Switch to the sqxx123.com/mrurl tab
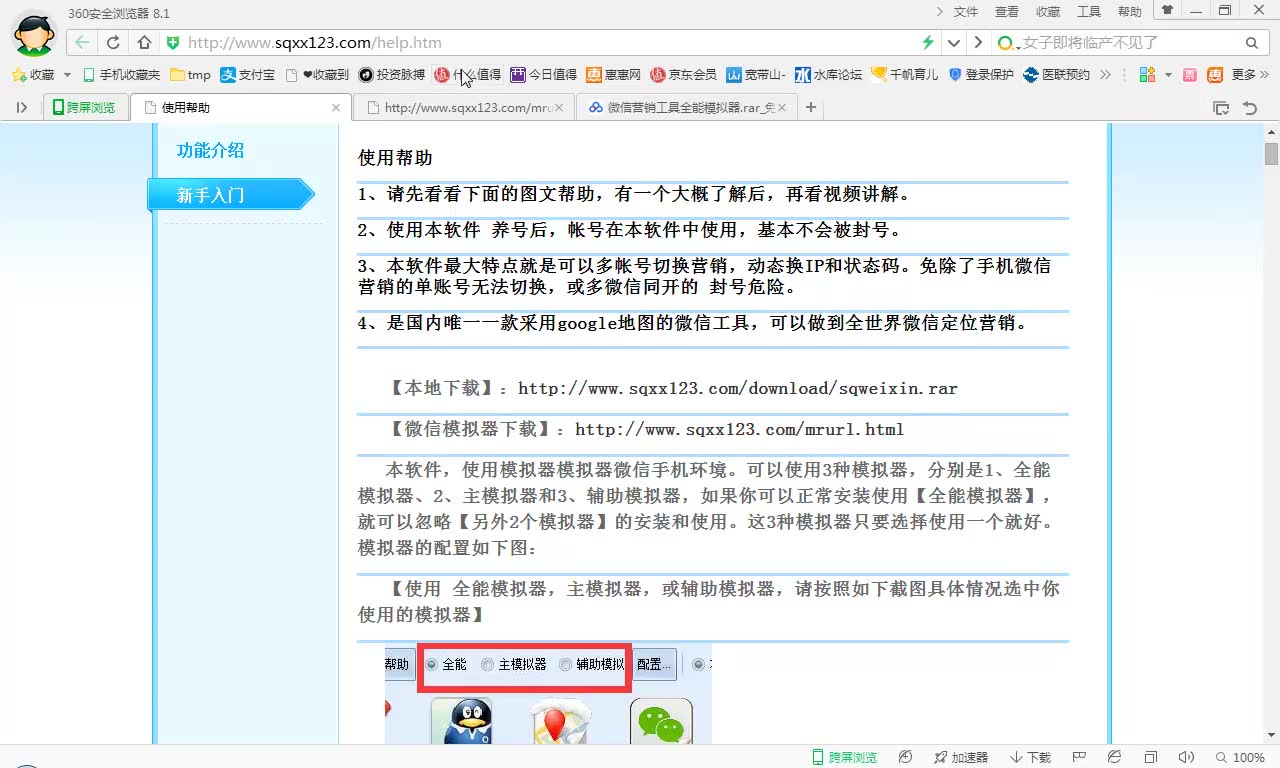 pyautogui.click(x=464, y=107)
